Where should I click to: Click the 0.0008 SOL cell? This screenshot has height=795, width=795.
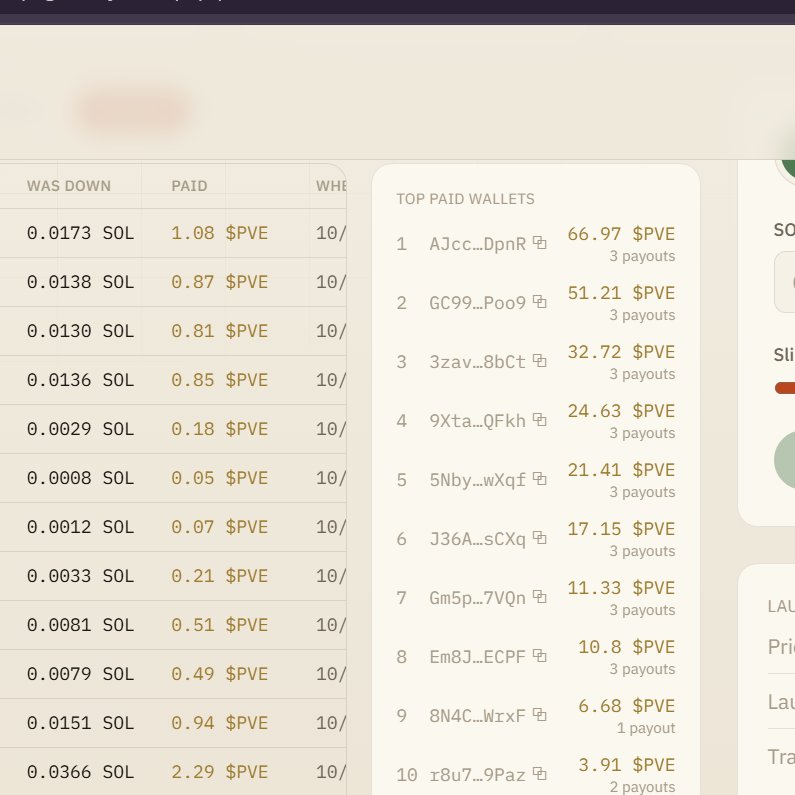click(x=81, y=478)
